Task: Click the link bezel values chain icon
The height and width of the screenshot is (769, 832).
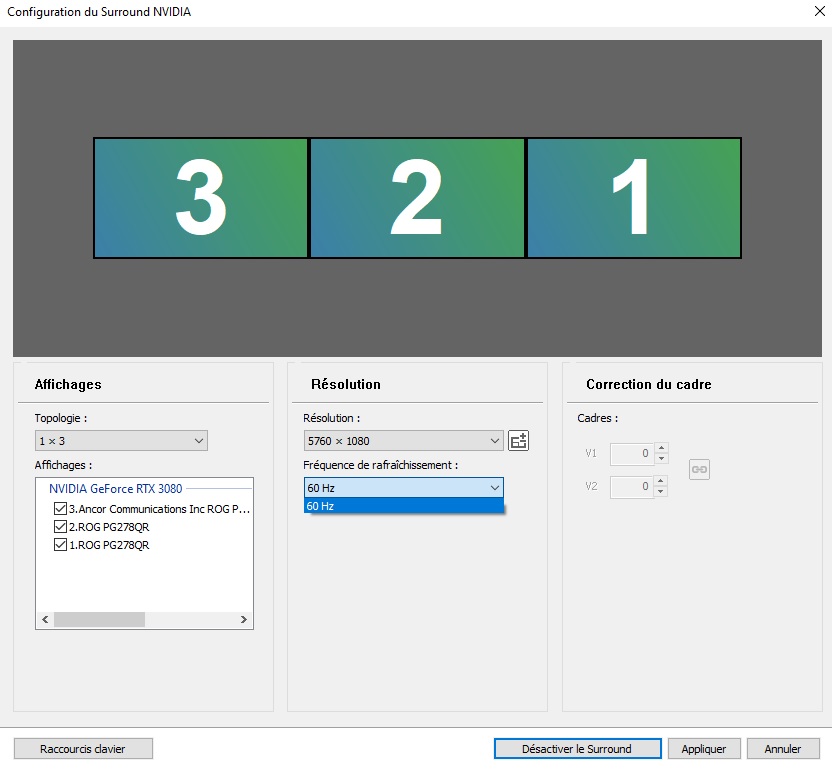Action: pos(699,469)
